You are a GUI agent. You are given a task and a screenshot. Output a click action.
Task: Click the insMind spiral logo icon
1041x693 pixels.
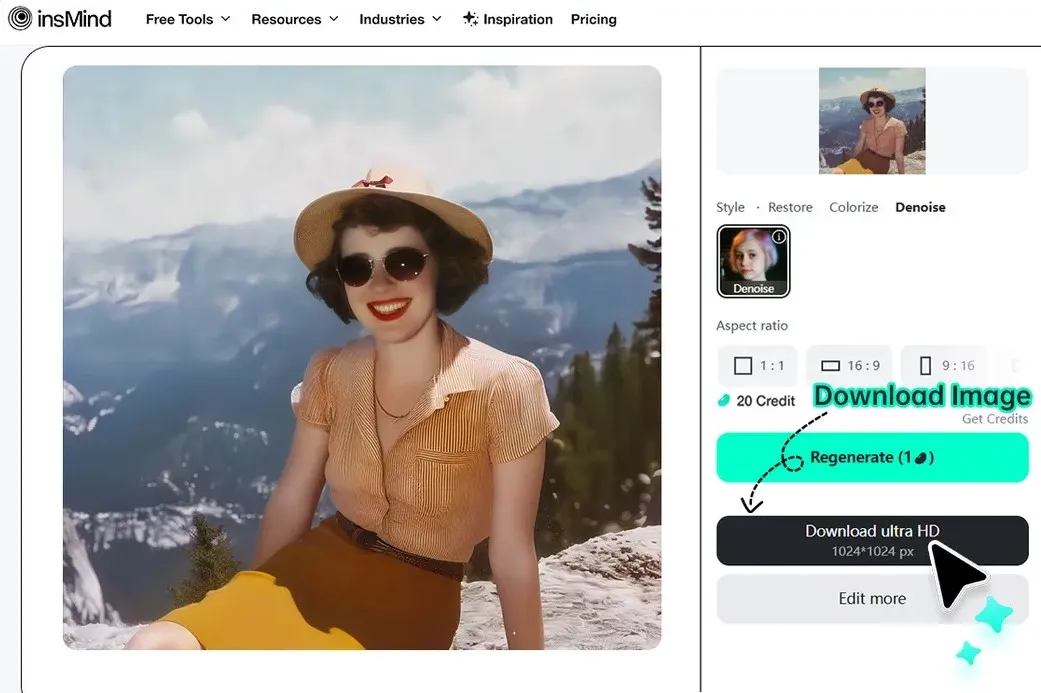20,18
